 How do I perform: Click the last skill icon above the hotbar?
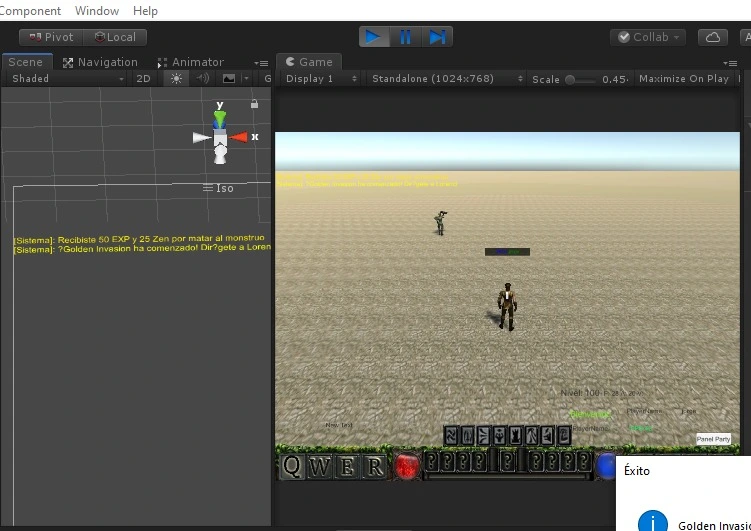pyautogui.click(x=564, y=436)
